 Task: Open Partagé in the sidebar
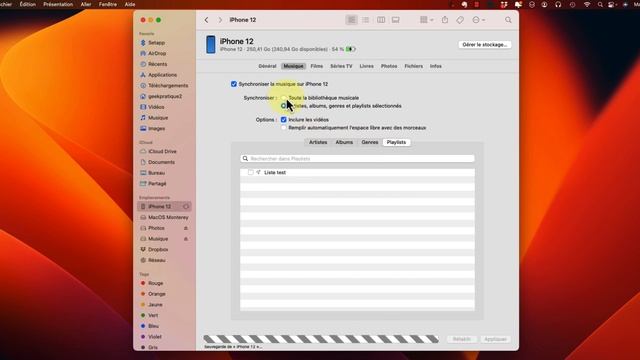[x=157, y=184]
